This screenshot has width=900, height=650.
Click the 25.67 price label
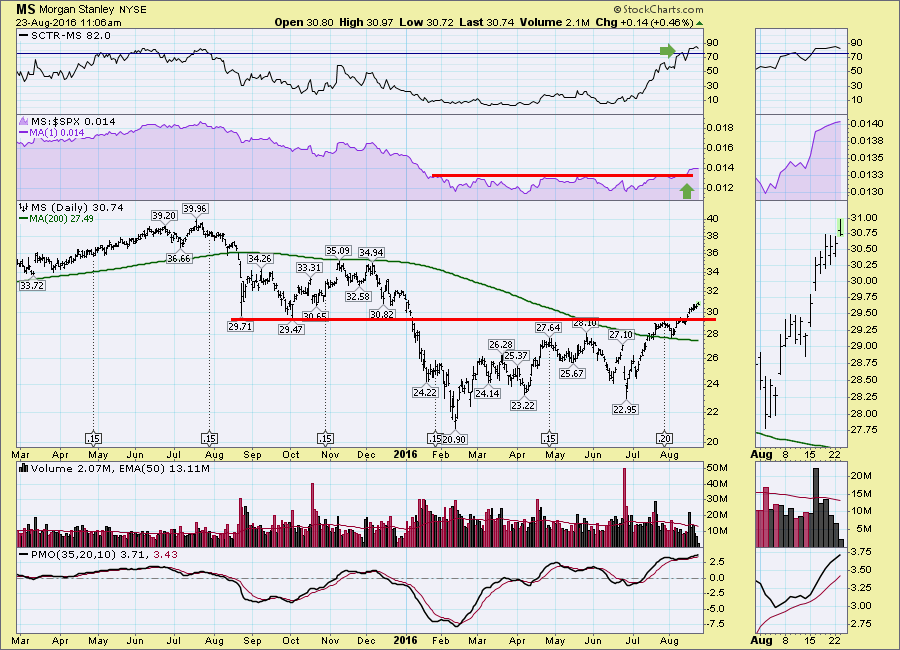pyautogui.click(x=572, y=373)
